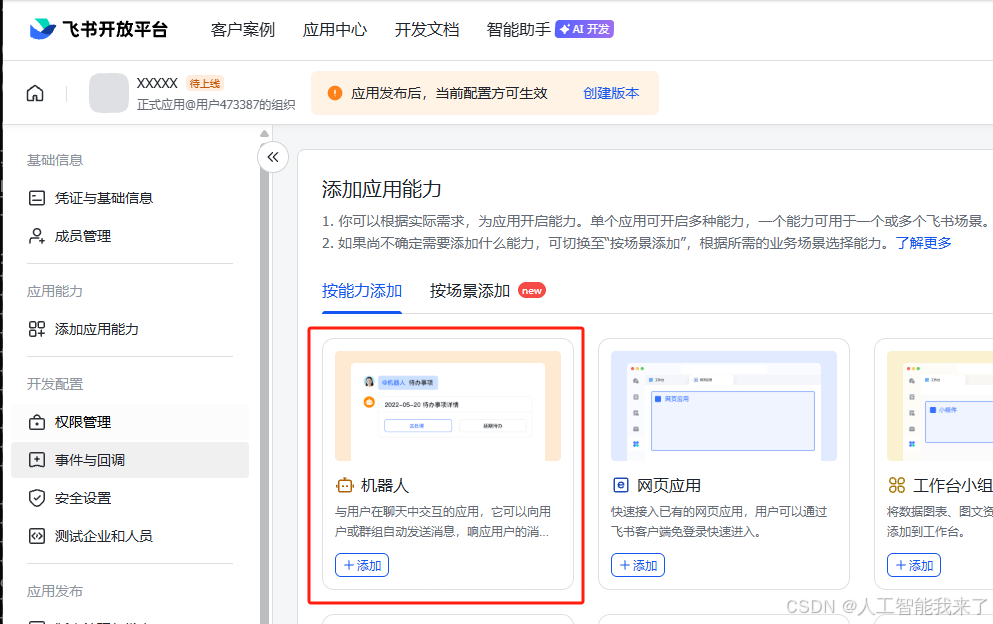Open 客户案例 menu
The width and height of the screenshot is (993, 624).
(x=243, y=30)
